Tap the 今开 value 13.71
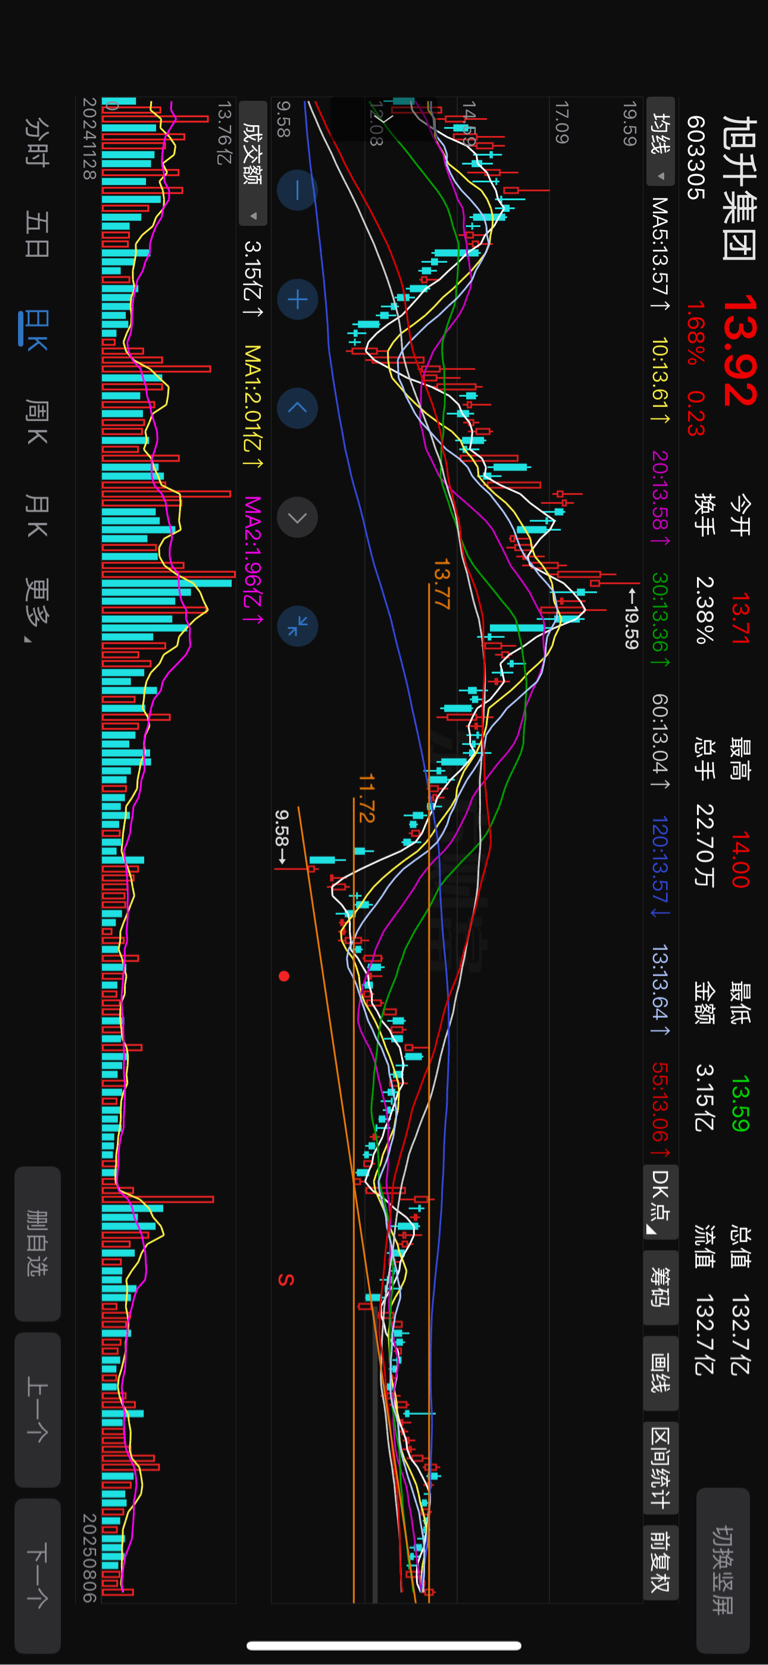768x1665 pixels. pyautogui.click(x=739, y=619)
